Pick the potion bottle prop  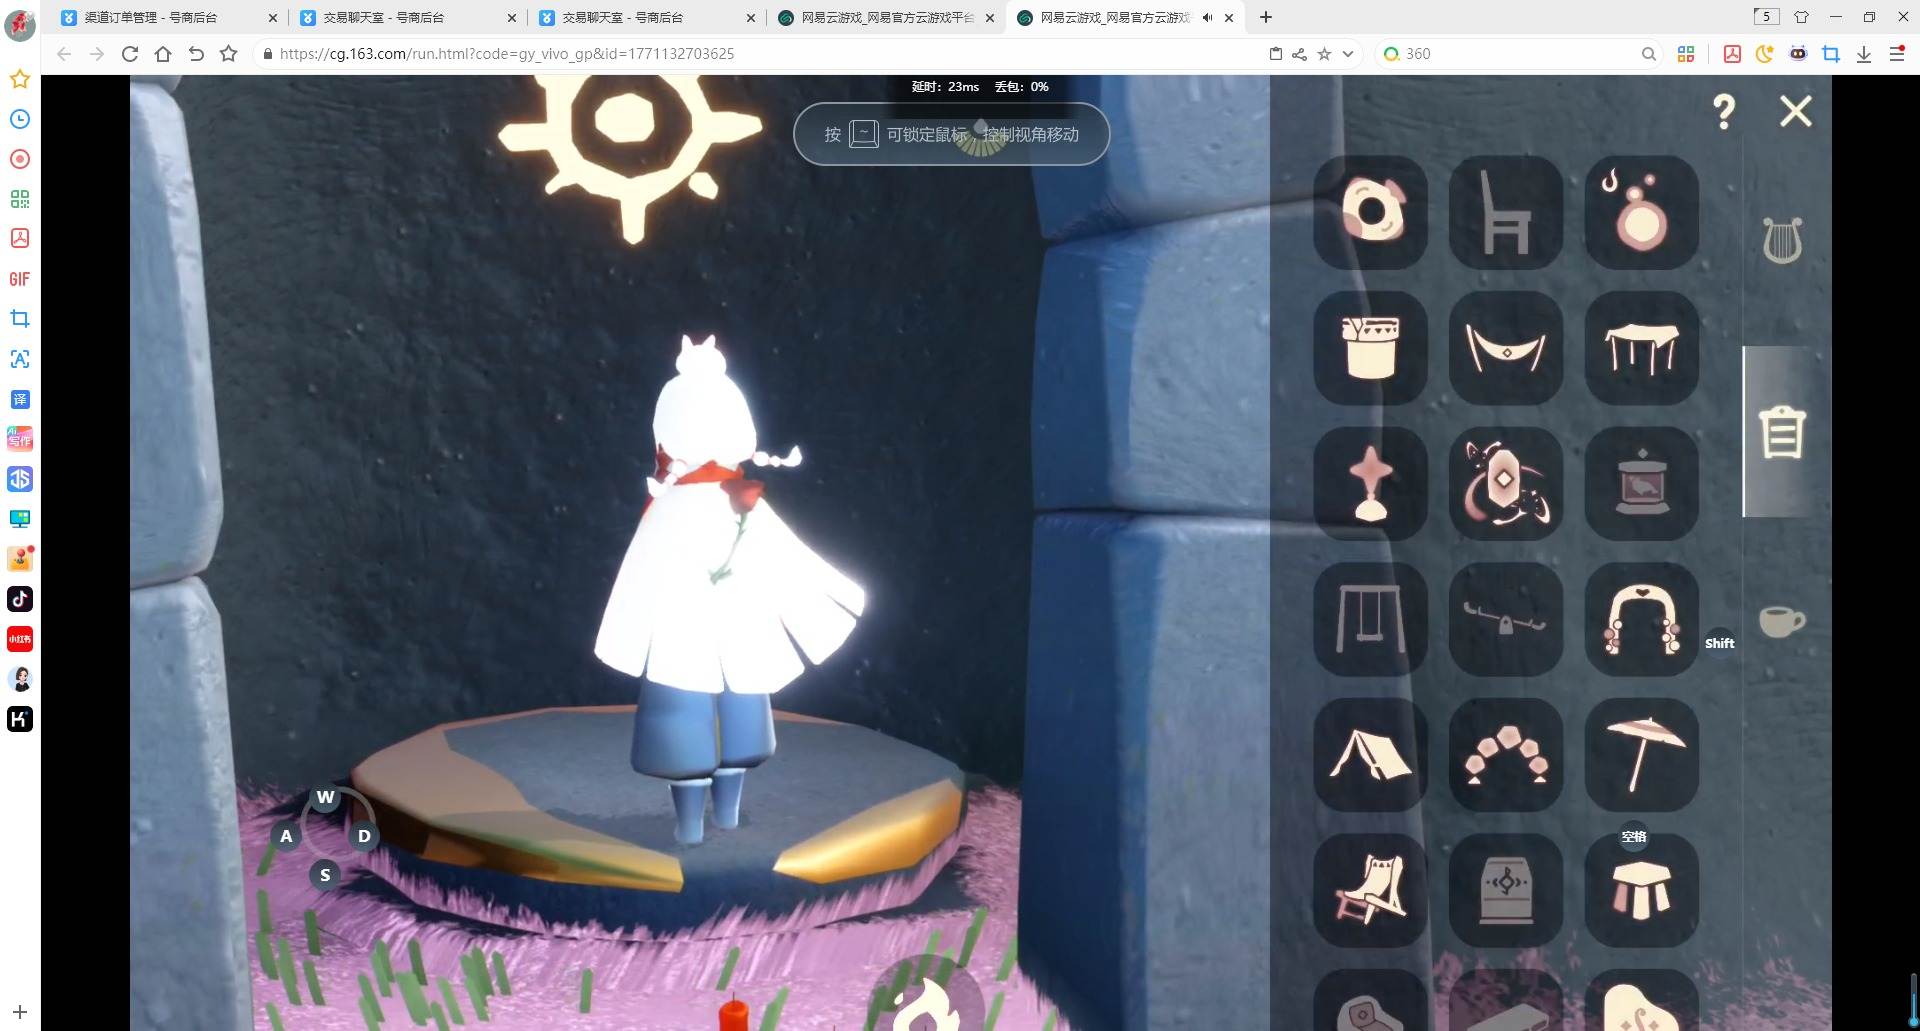click(1642, 212)
